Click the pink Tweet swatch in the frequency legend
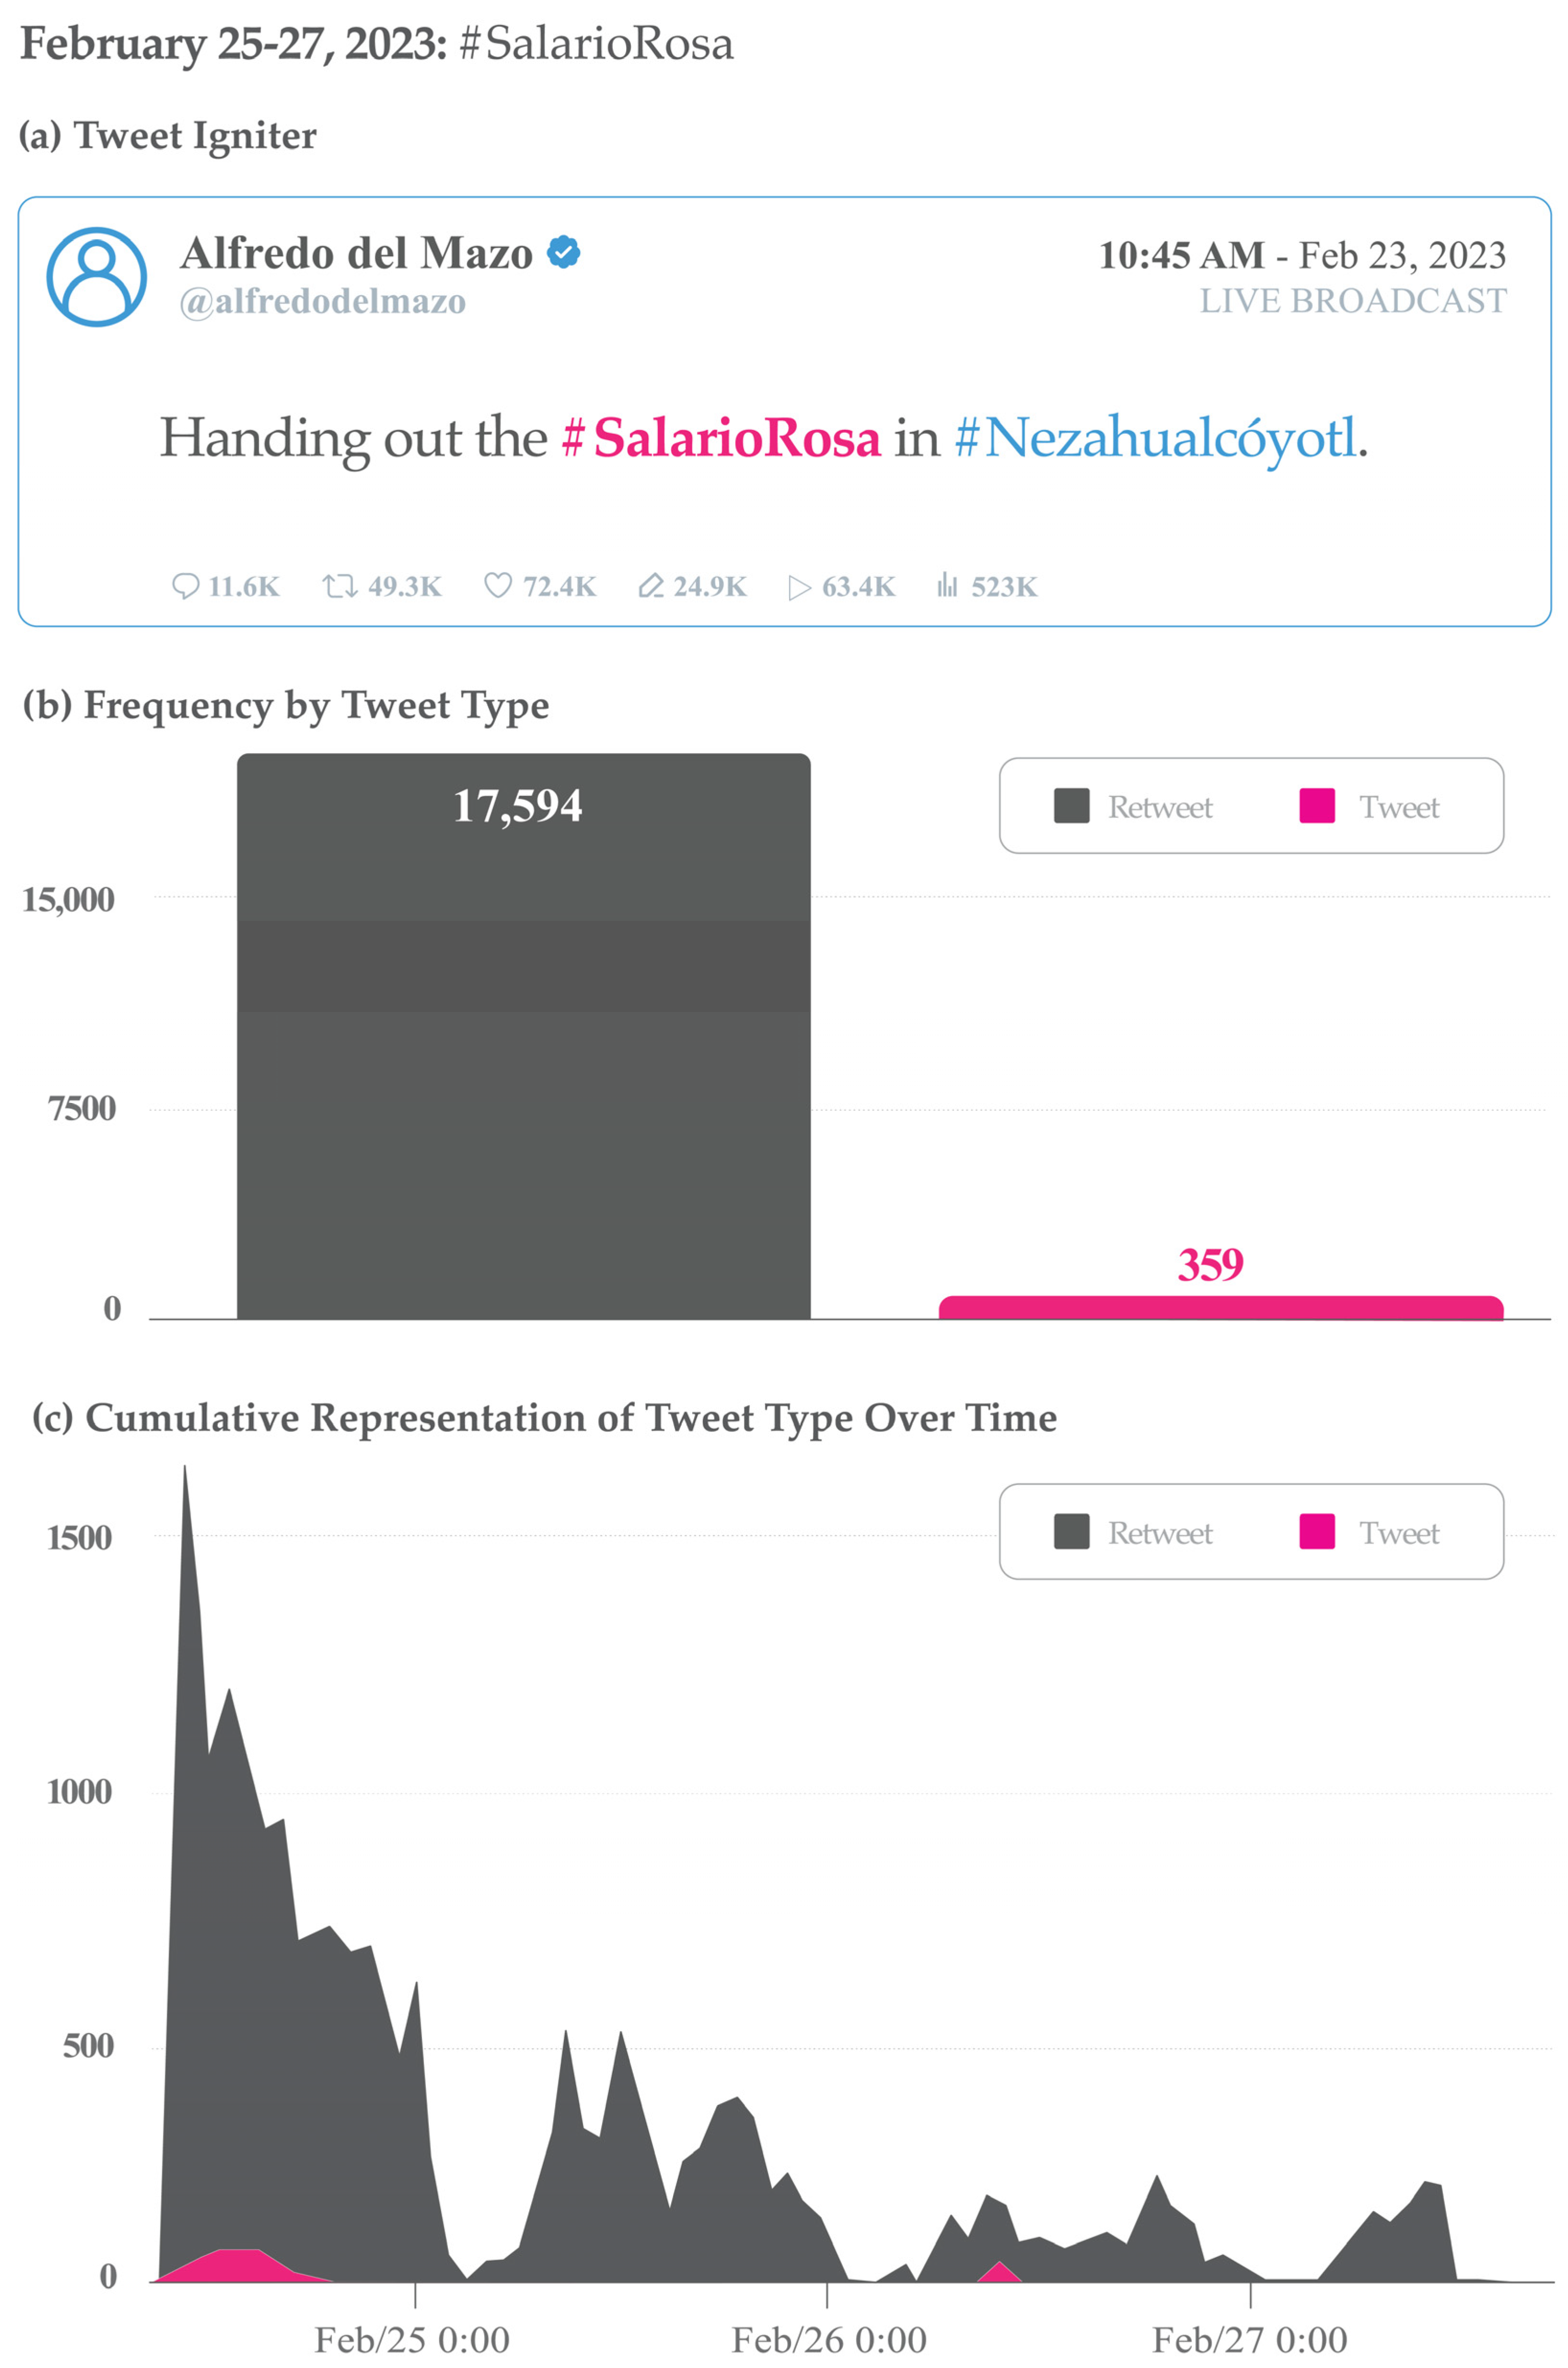This screenshot has width=1568, height=2368. point(1316,806)
